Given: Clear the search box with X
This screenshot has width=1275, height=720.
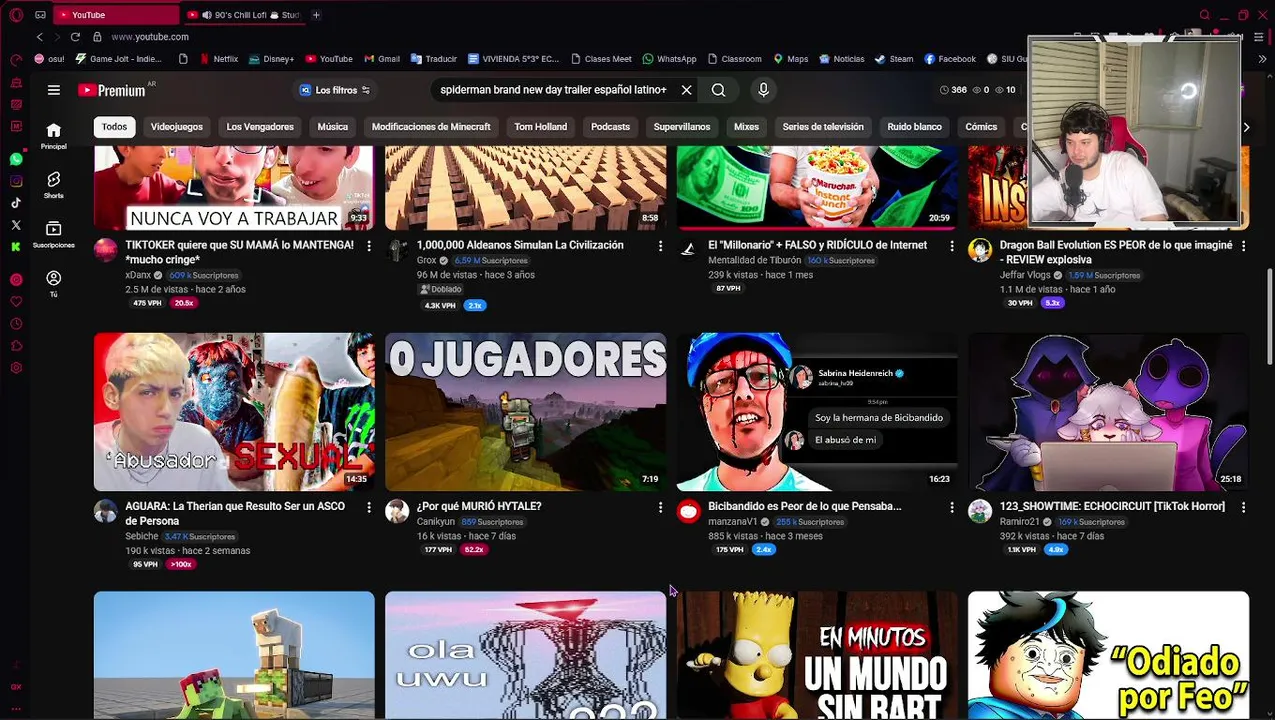Looking at the screenshot, I should coord(686,90).
